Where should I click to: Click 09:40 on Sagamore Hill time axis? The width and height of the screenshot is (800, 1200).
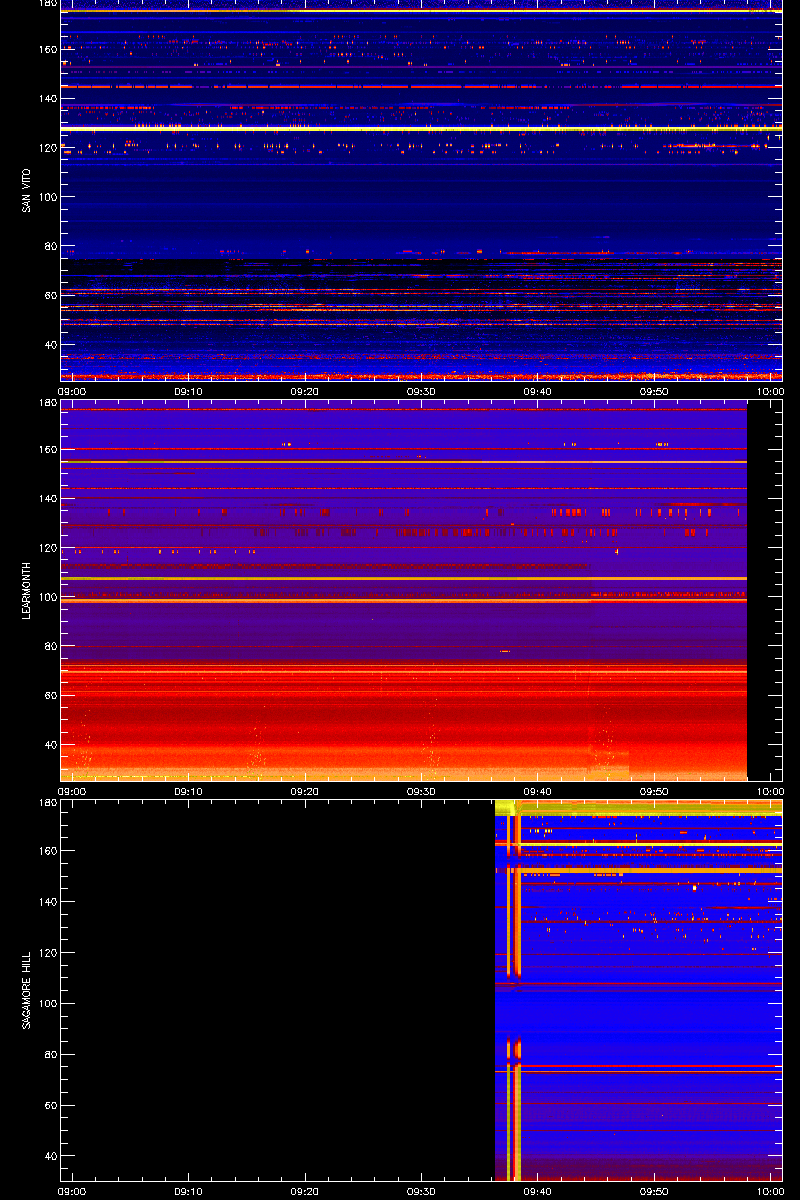tap(538, 1192)
